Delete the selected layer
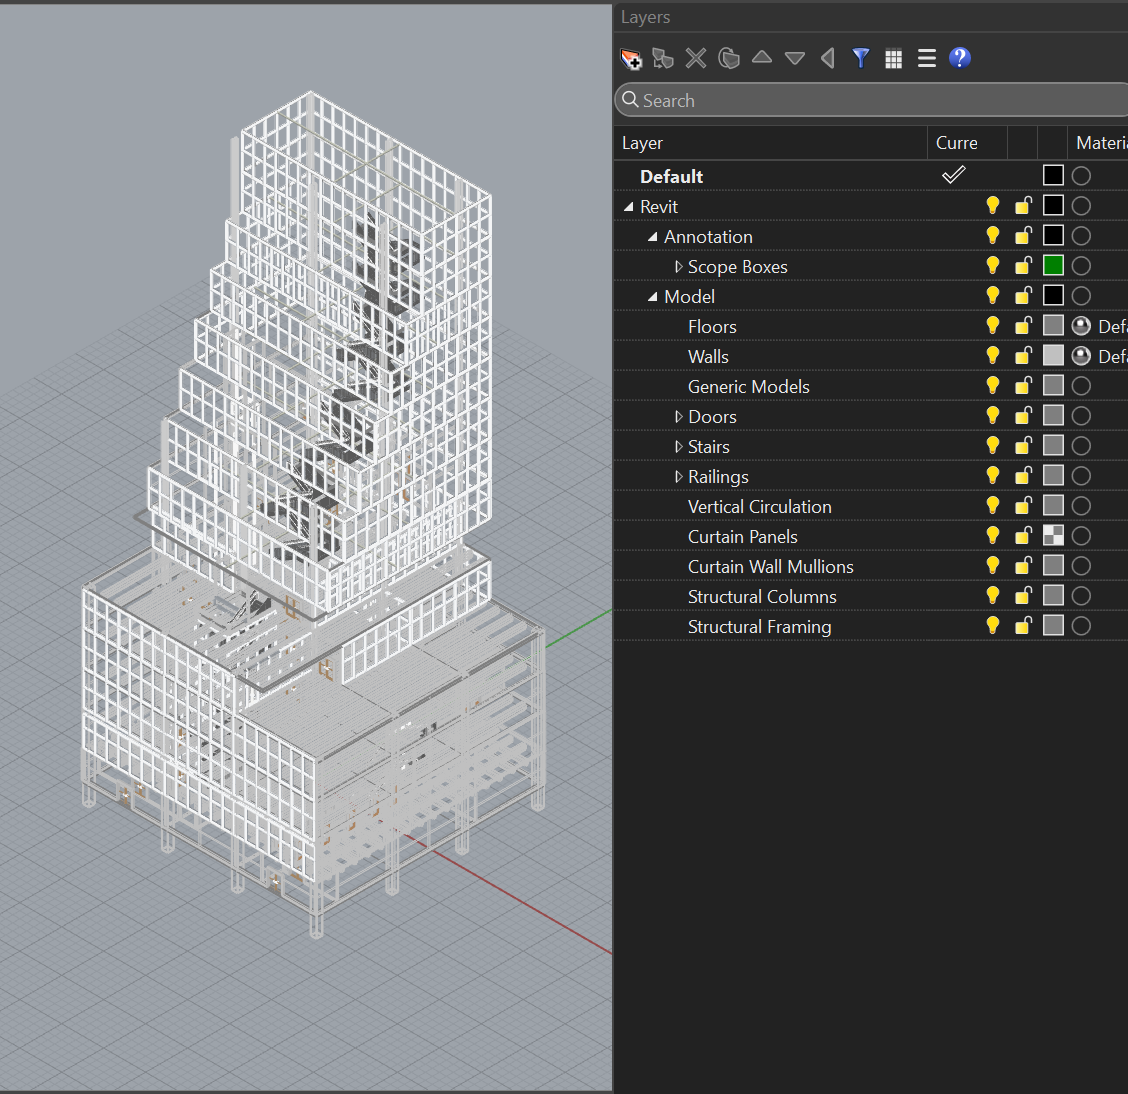The width and height of the screenshot is (1128, 1094). pyautogui.click(x=695, y=58)
